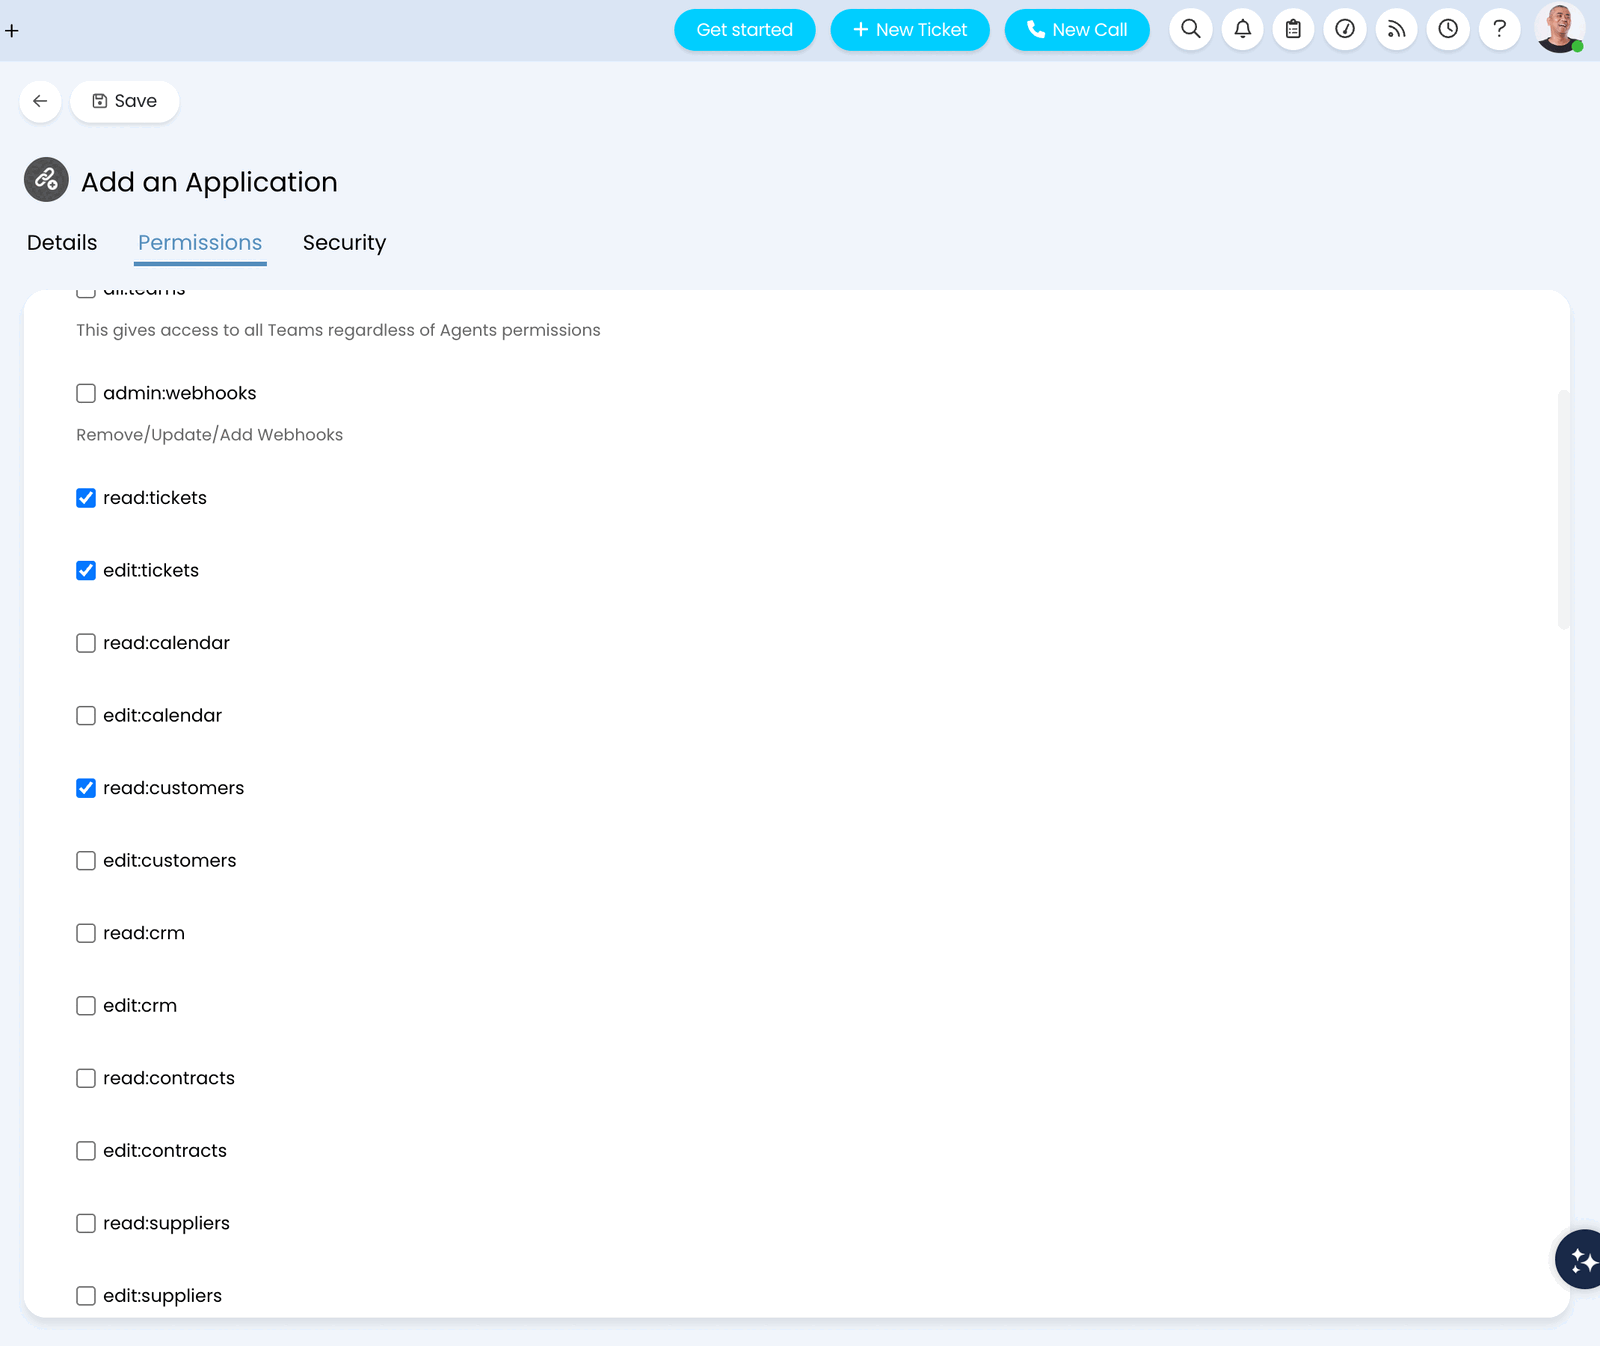This screenshot has height=1346, width=1600.
Task: Open the Security tab
Action: (x=344, y=243)
